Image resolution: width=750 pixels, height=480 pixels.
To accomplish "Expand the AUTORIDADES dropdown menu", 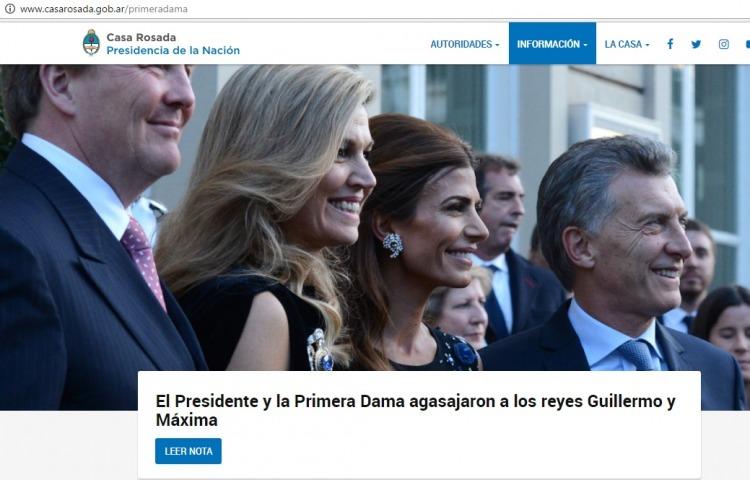I will (x=464, y=44).
